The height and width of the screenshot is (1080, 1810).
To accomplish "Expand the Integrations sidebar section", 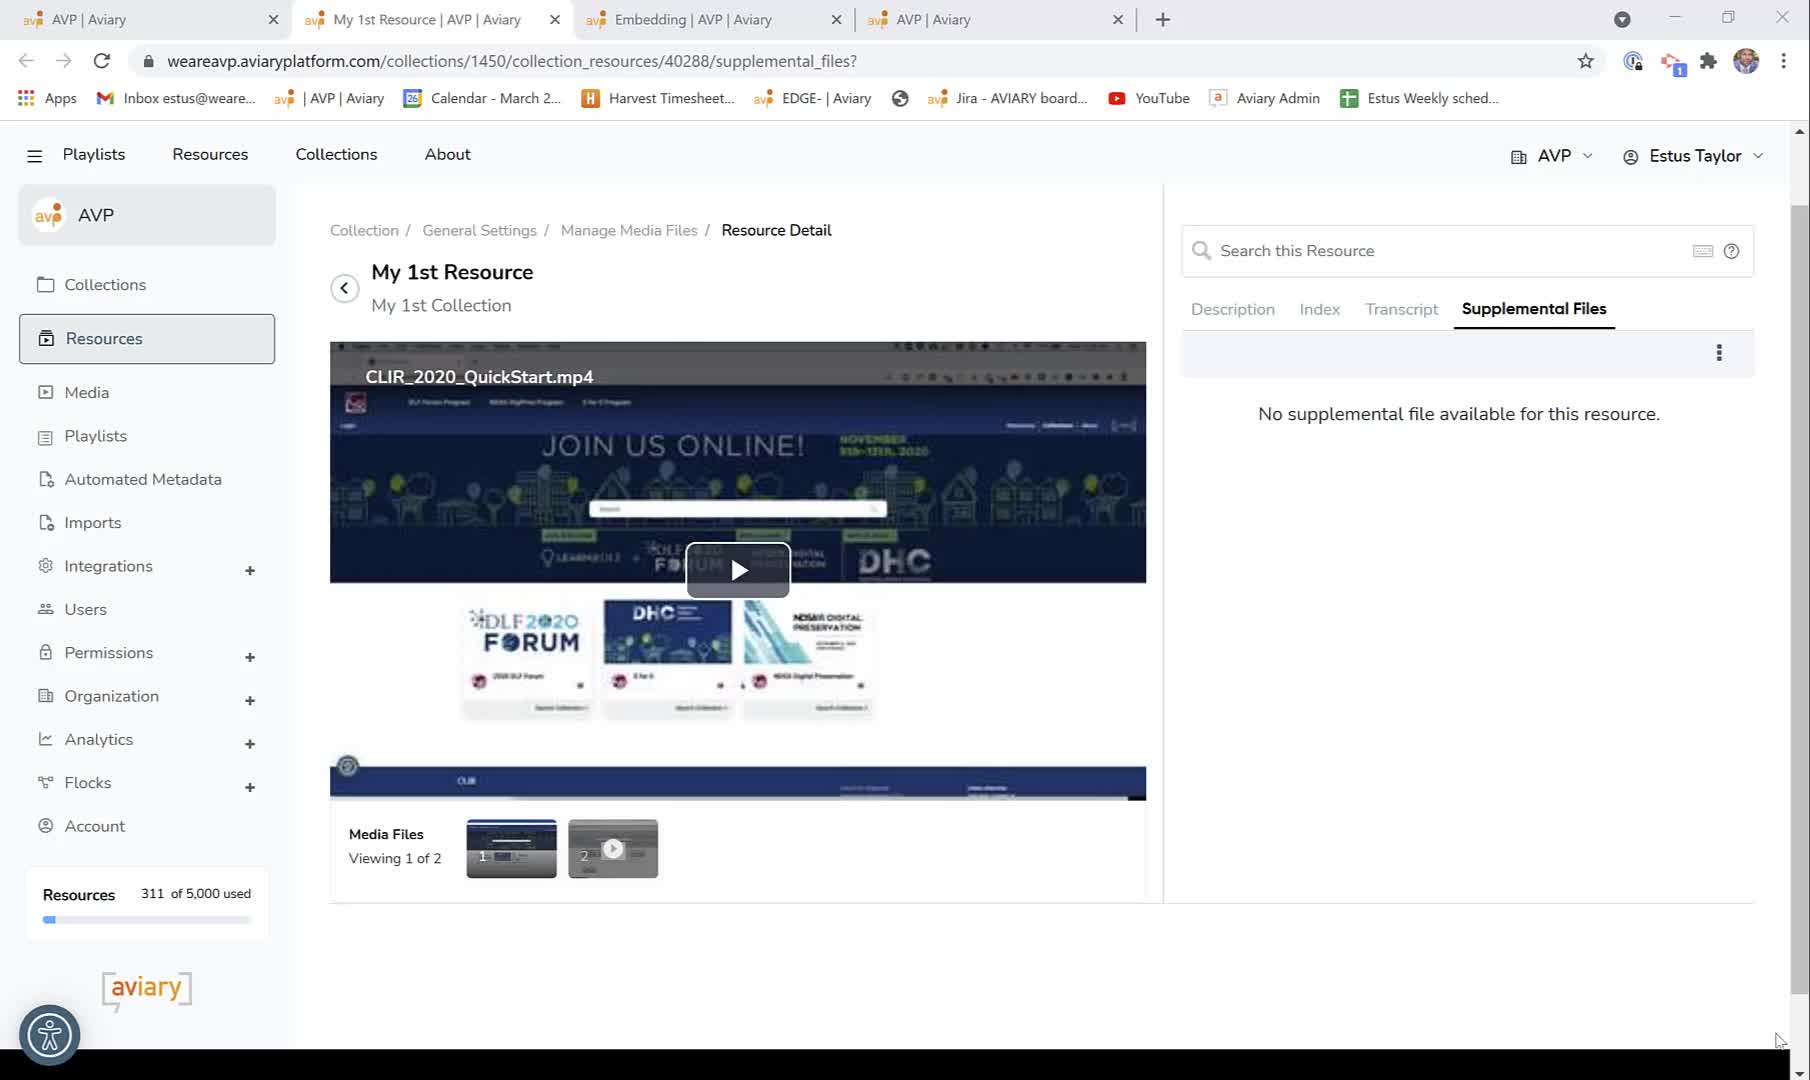I will 250,570.
